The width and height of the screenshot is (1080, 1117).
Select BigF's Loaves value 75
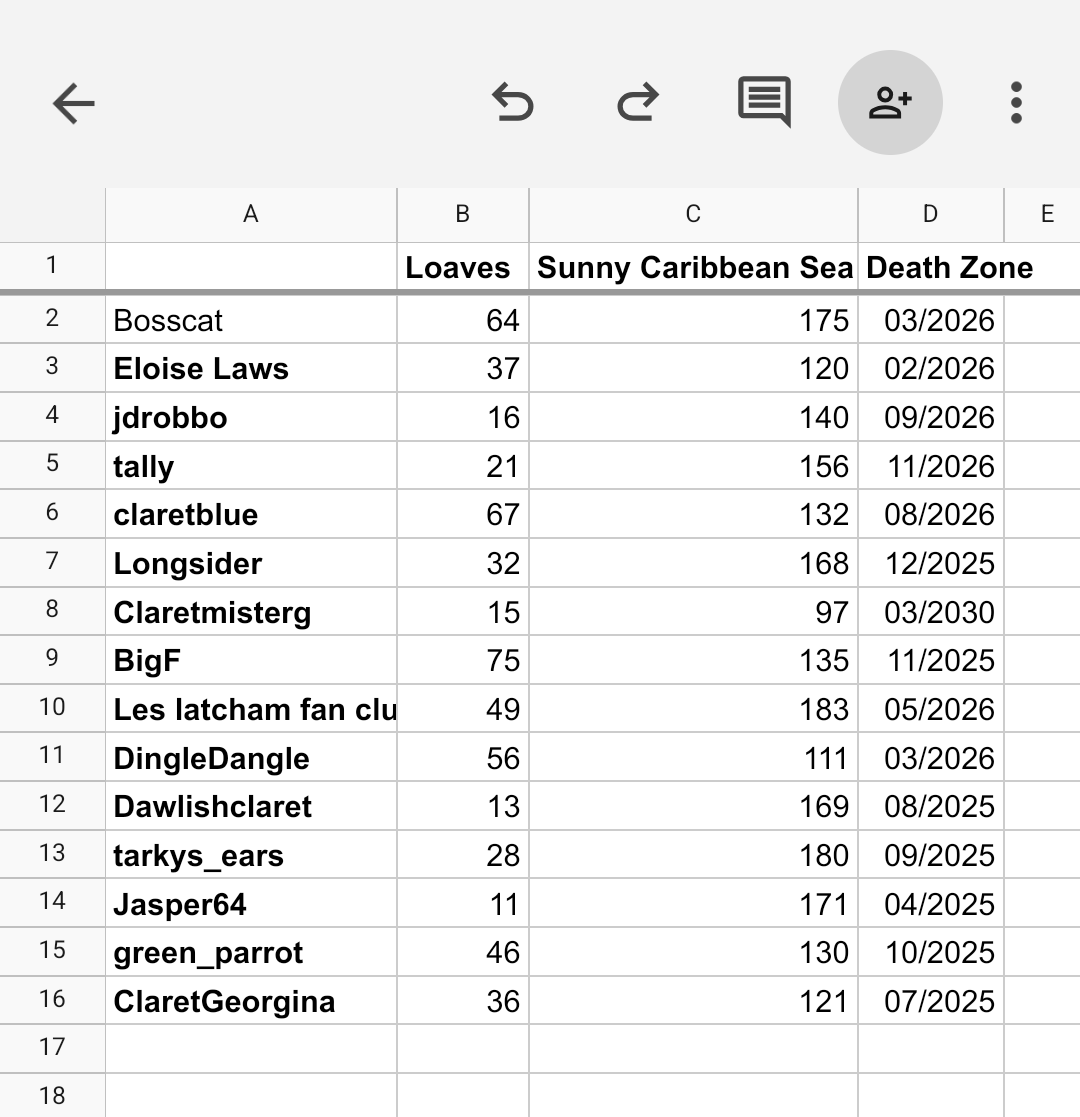point(462,661)
